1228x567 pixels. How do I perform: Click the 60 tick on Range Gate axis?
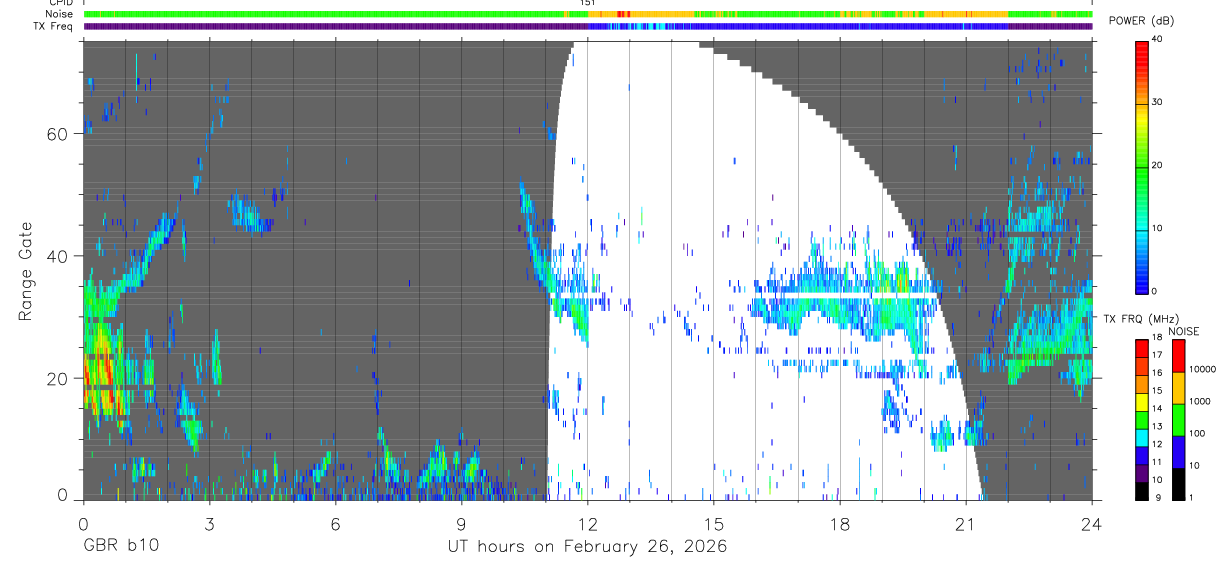pos(58,134)
